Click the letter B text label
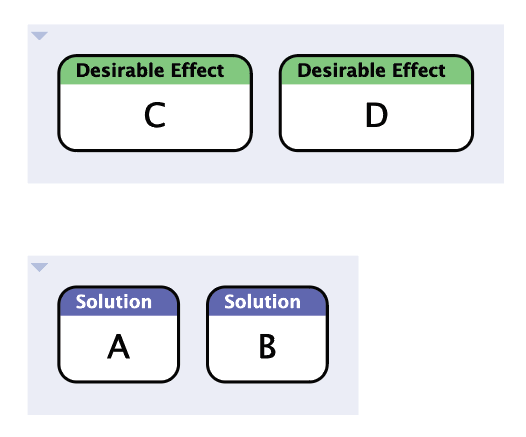 point(267,347)
